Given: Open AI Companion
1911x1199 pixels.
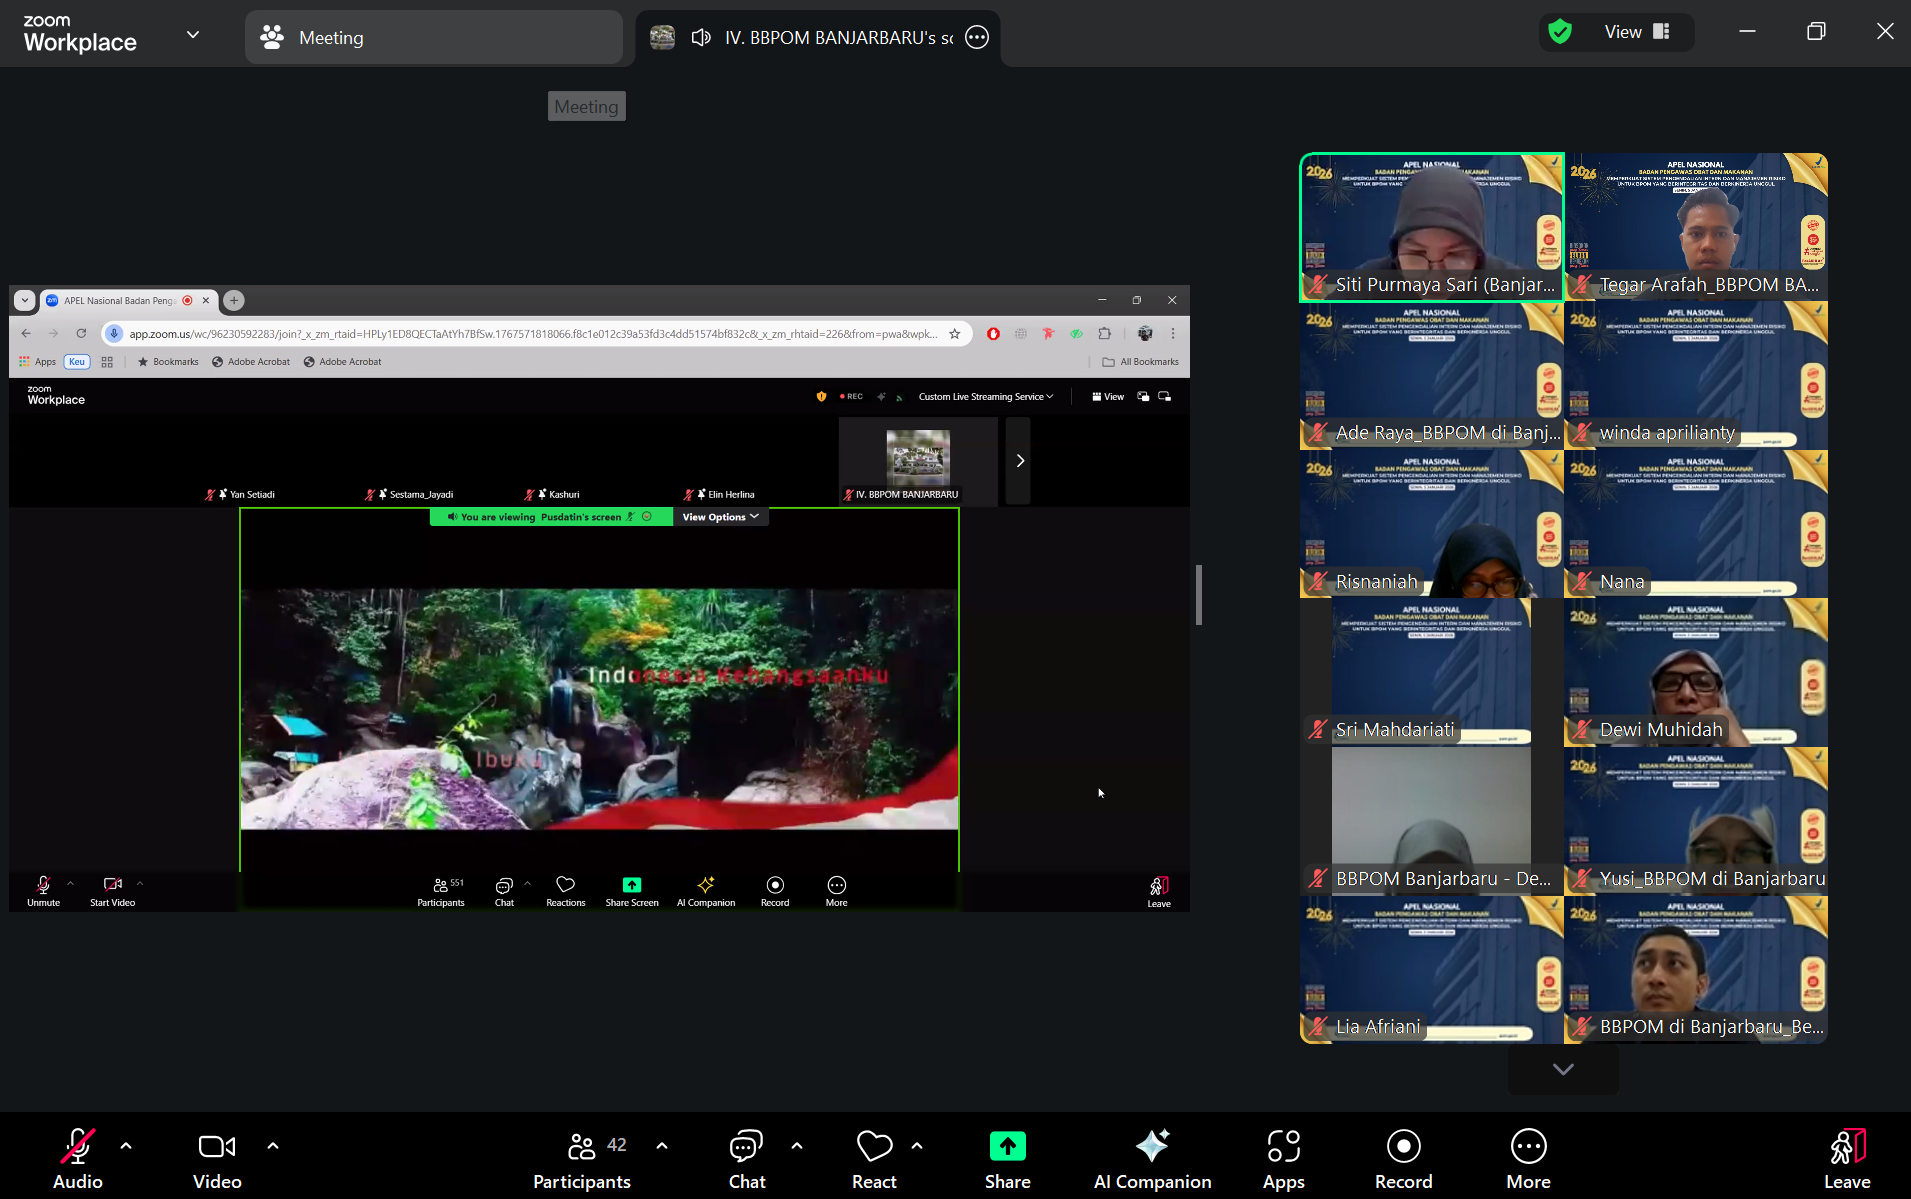Looking at the screenshot, I should coord(1152,1159).
